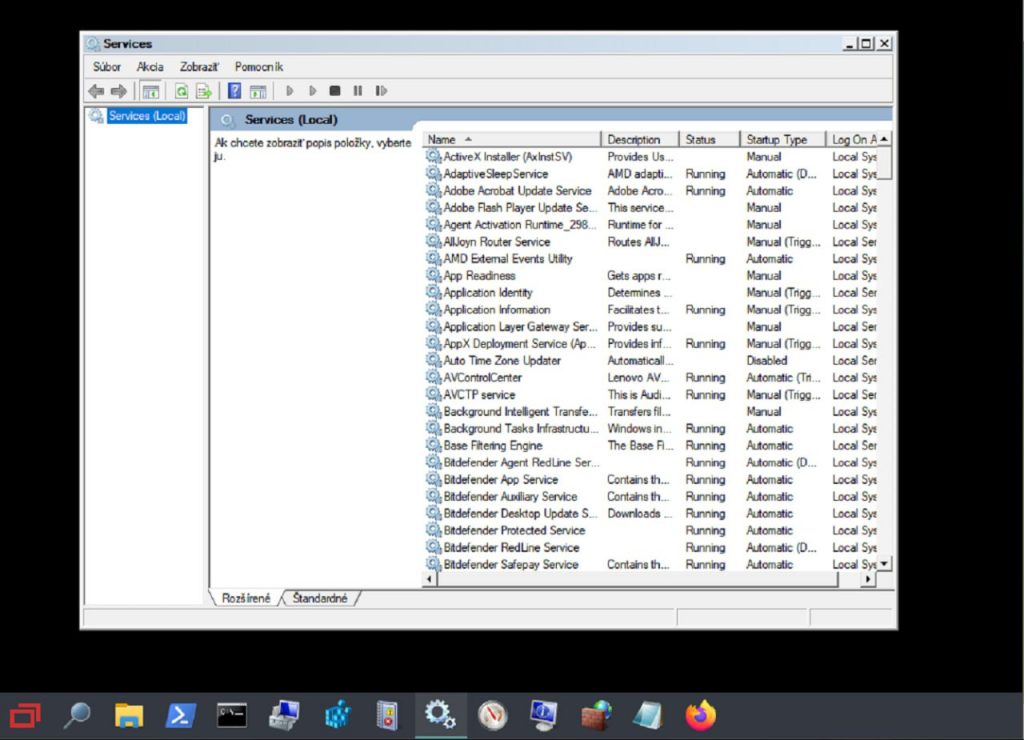Click the Start Service play icon
This screenshot has height=740, width=1024.
tap(290, 91)
